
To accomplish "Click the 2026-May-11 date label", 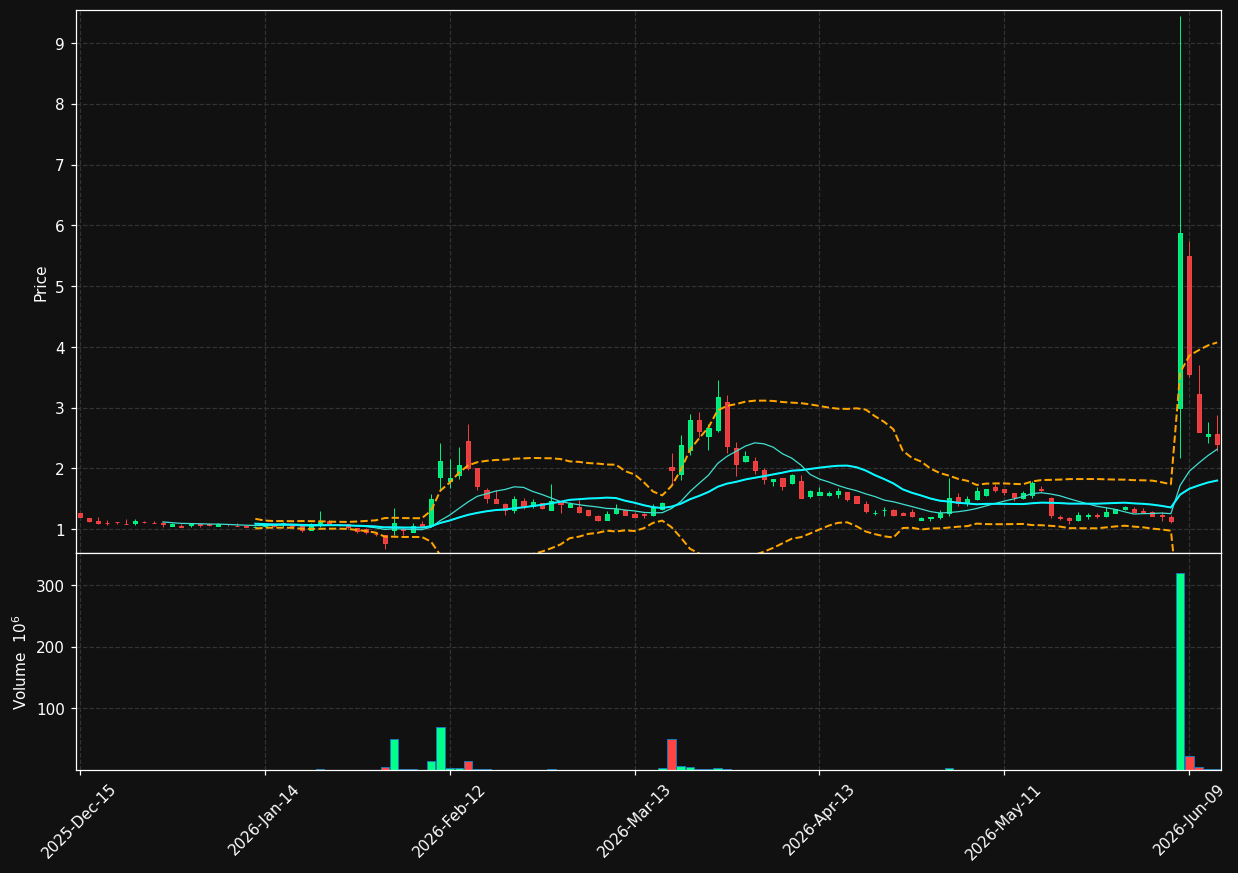I will 1003,822.
